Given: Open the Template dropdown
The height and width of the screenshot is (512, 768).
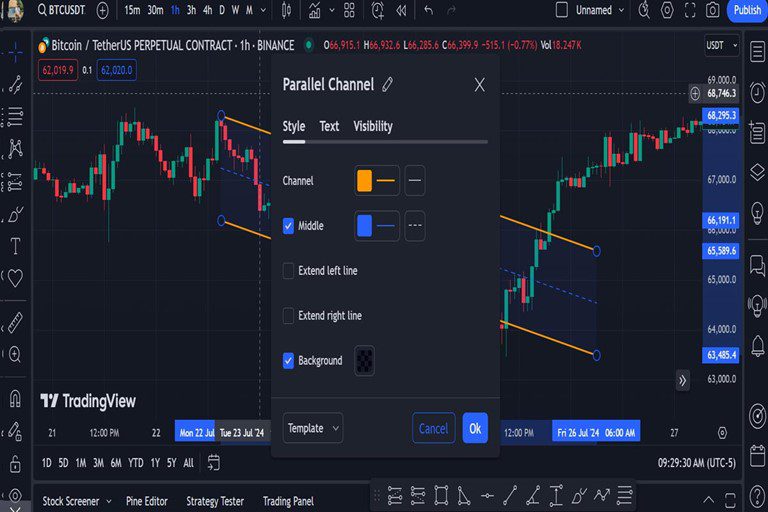Looking at the screenshot, I should click(x=312, y=428).
